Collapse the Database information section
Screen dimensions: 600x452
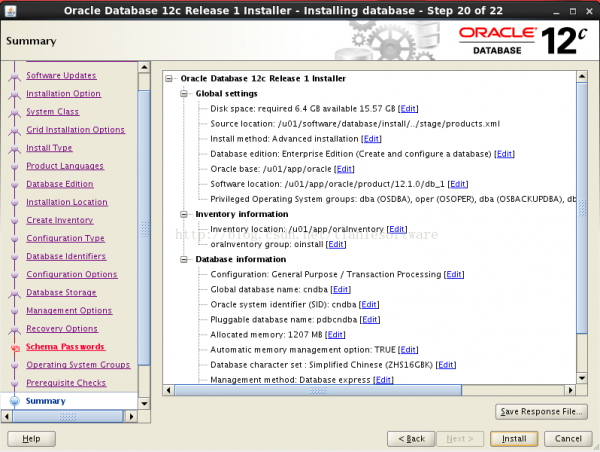(x=184, y=259)
